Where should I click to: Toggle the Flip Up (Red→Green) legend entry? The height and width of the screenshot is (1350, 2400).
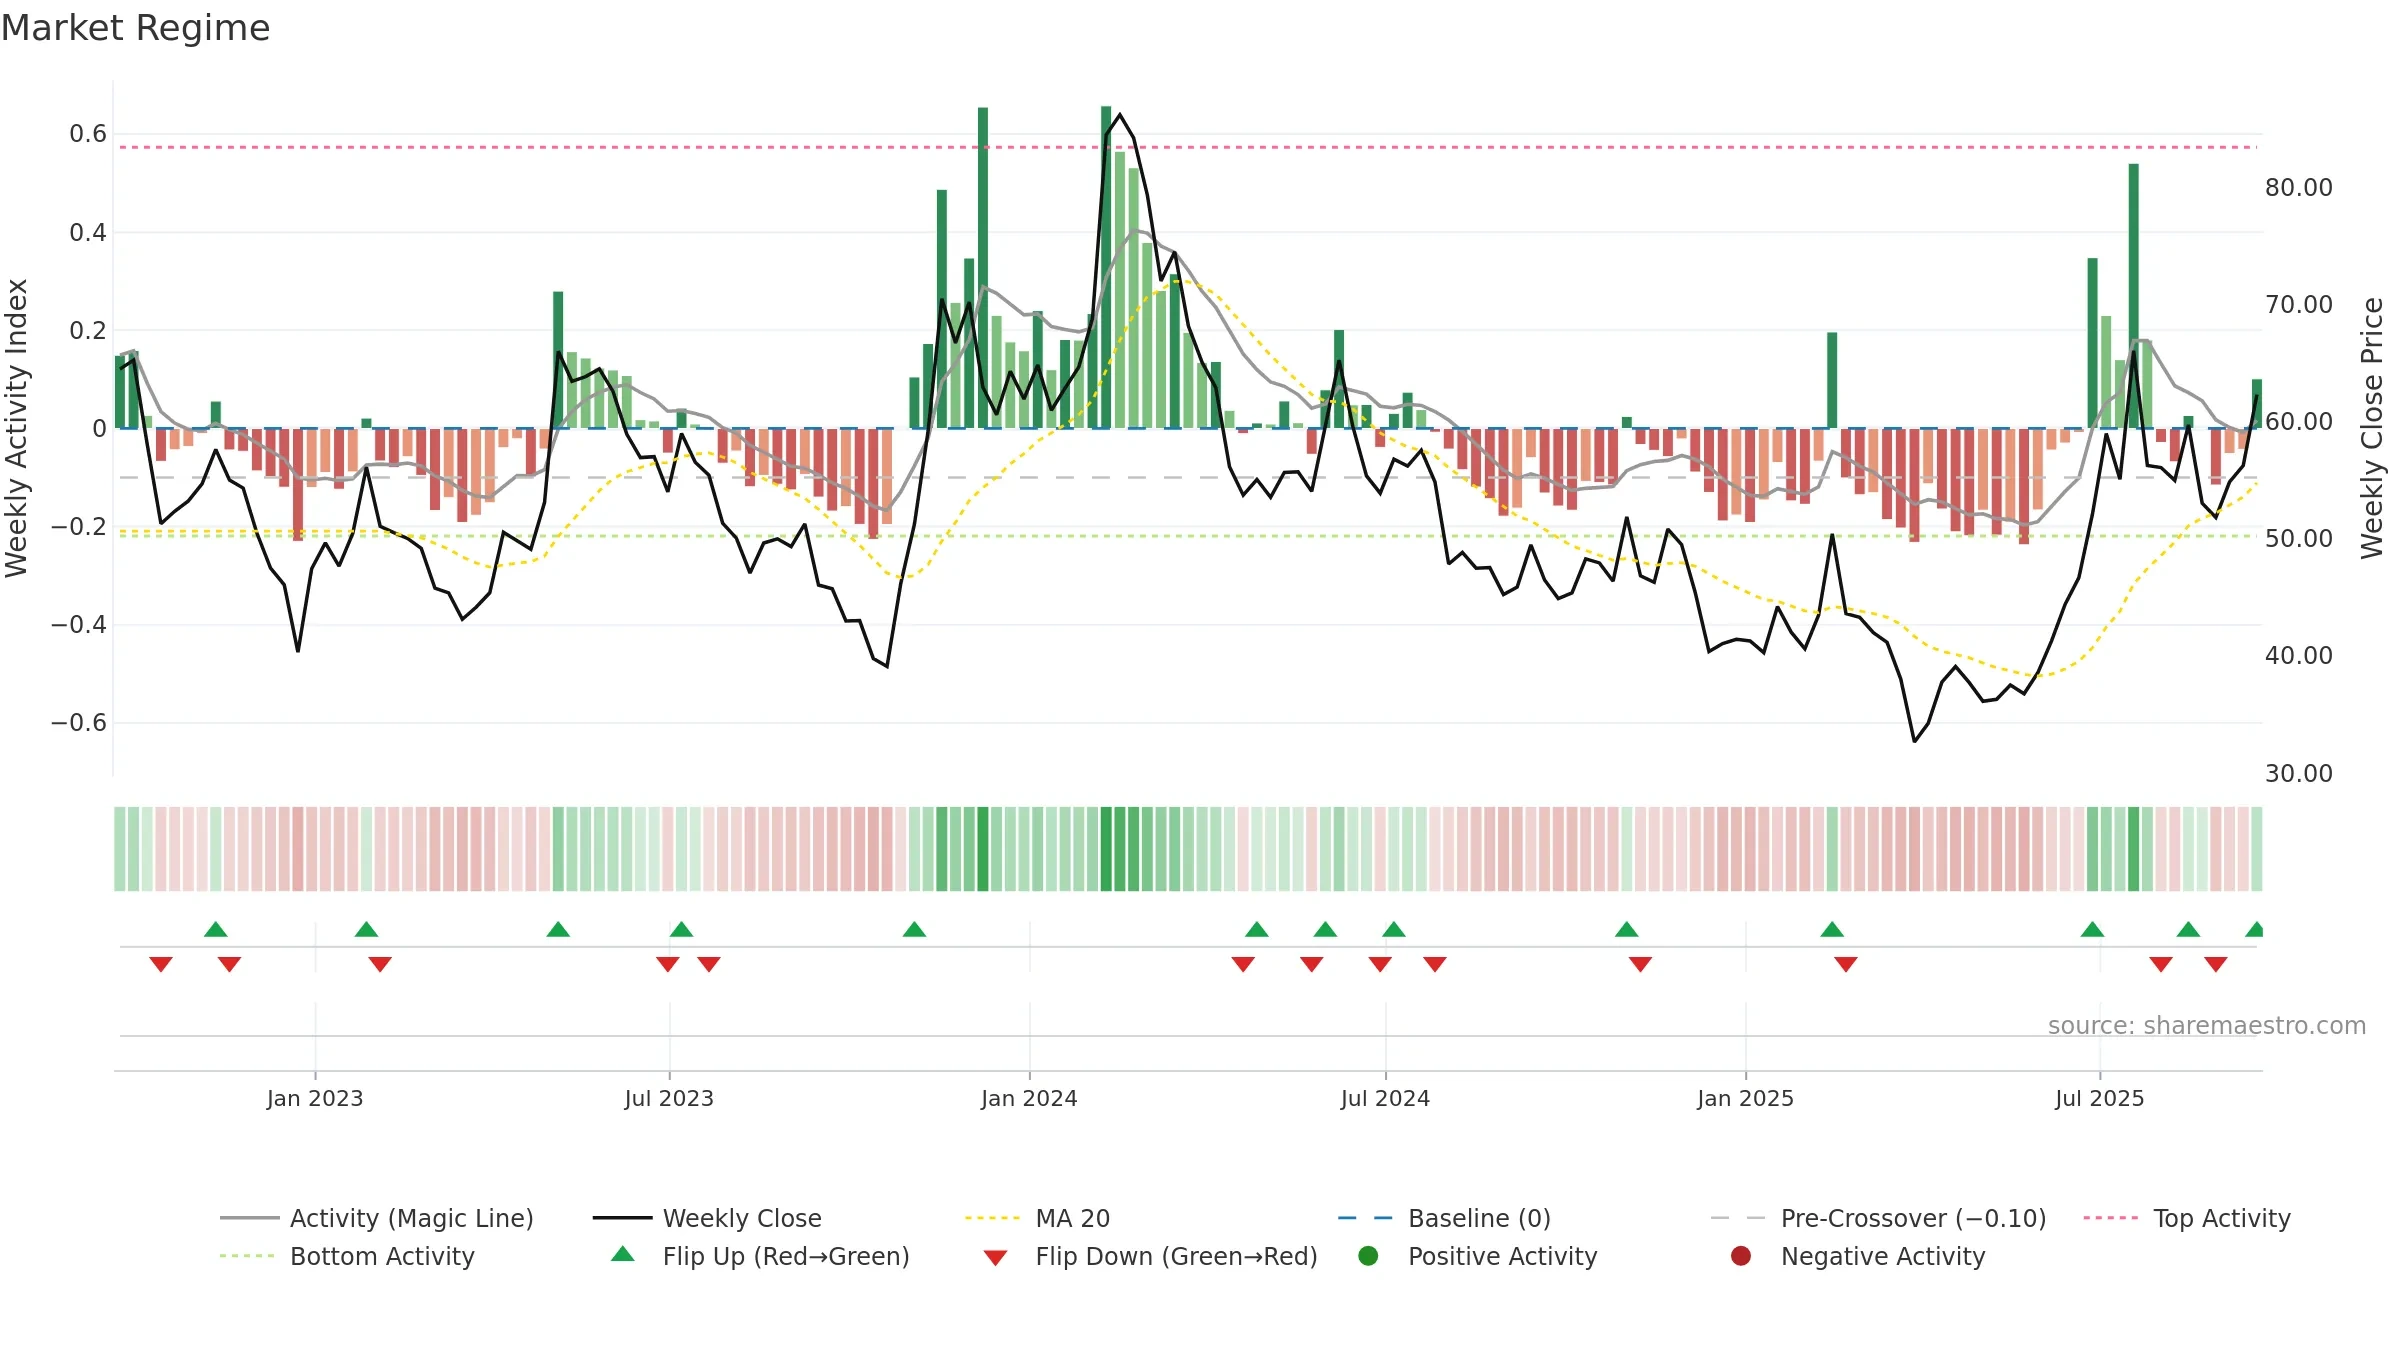[x=760, y=1256]
